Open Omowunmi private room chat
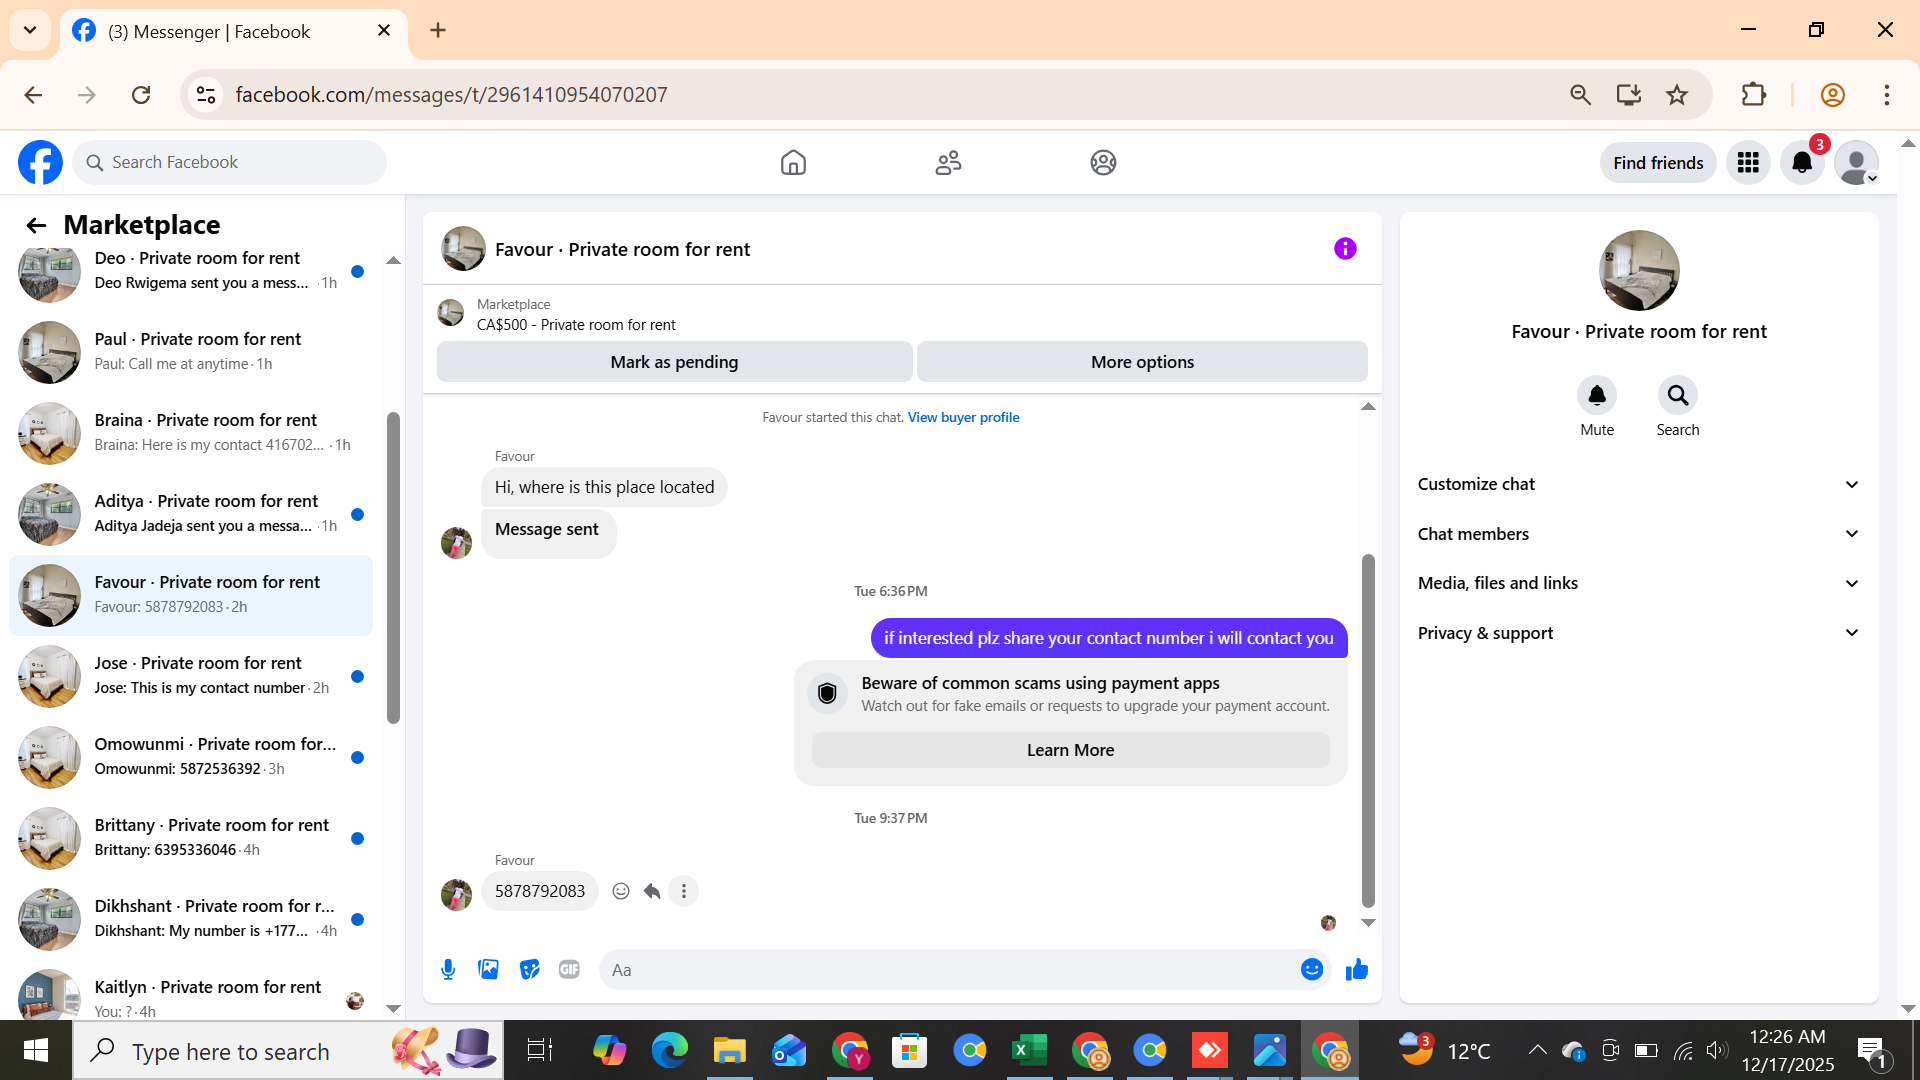 (x=191, y=757)
